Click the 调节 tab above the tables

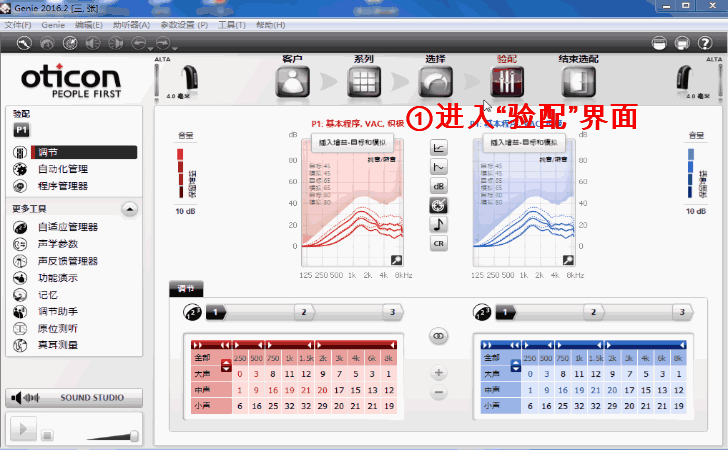click(x=186, y=289)
